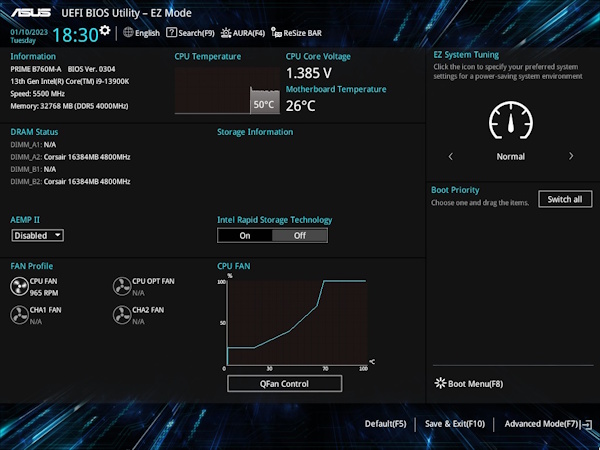
Task: Click the CHA2 FAN icon
Action: click(x=122, y=315)
